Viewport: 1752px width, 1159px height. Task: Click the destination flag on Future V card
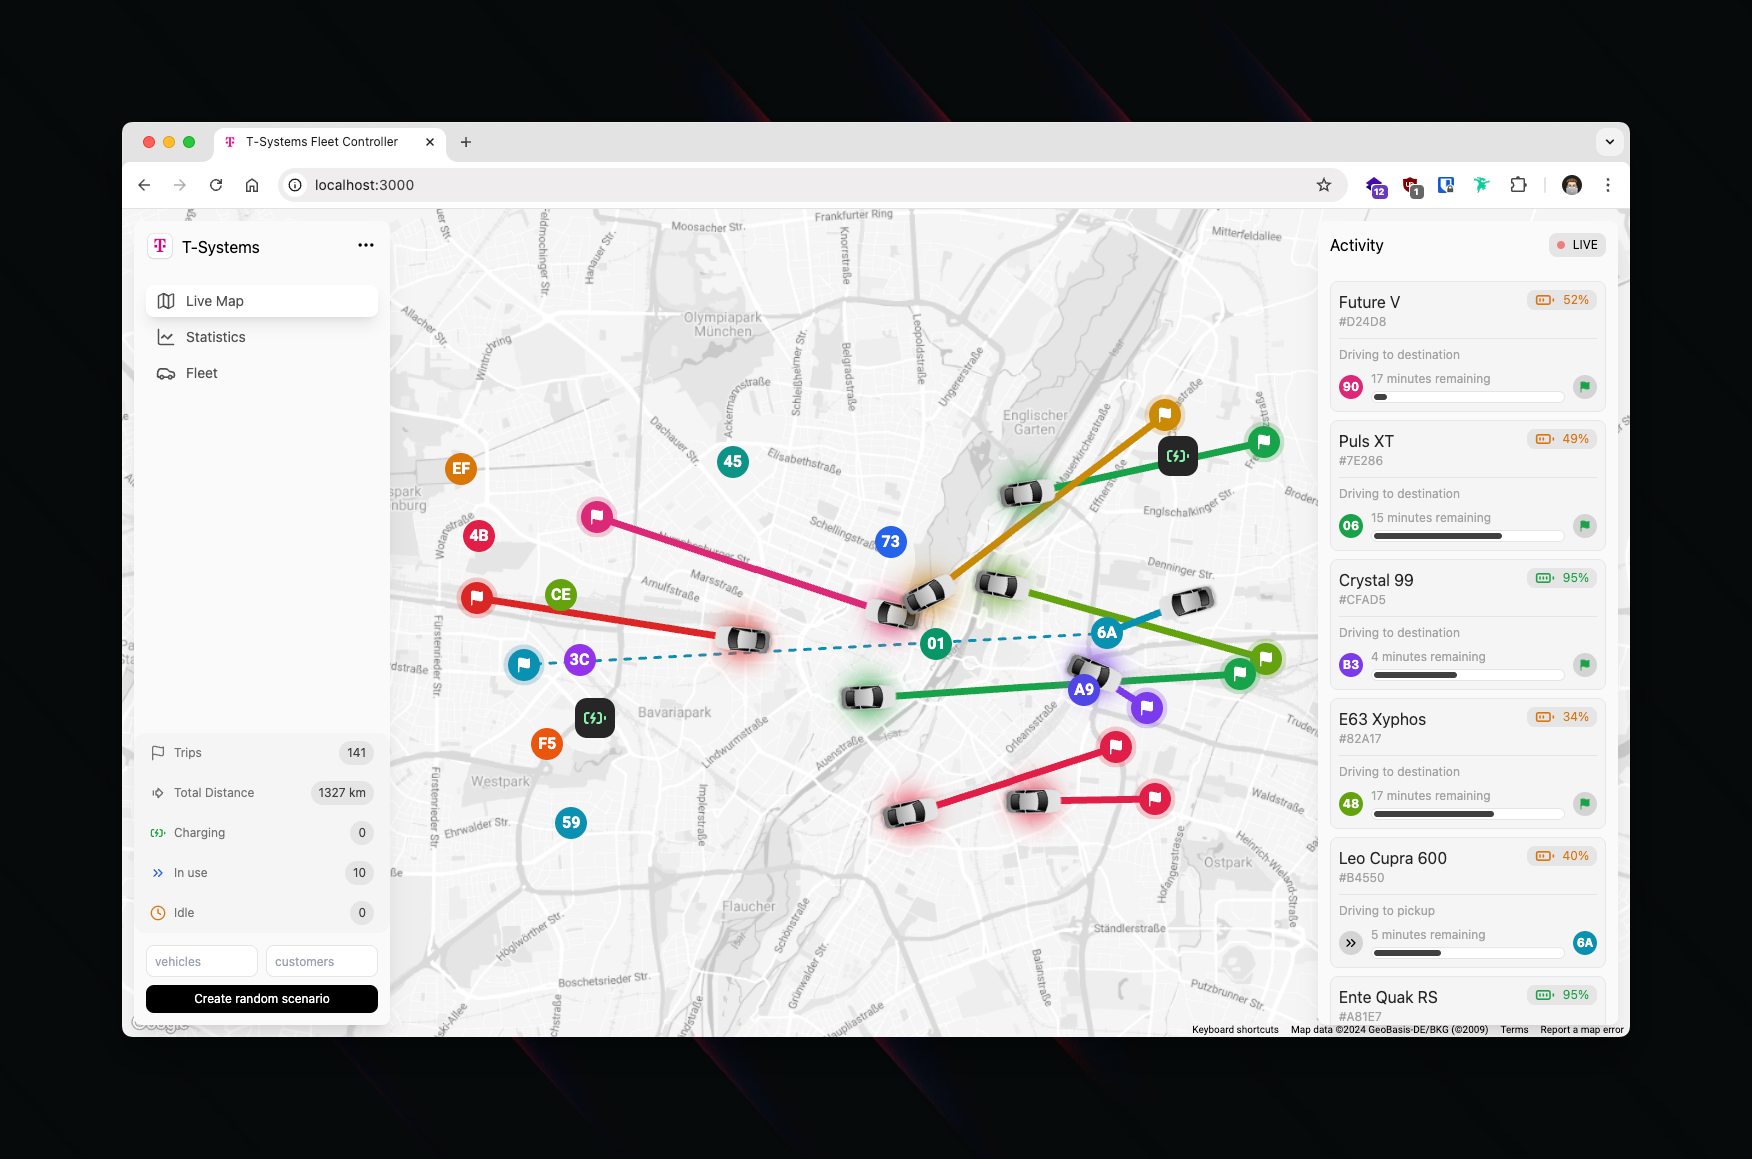pos(1585,387)
